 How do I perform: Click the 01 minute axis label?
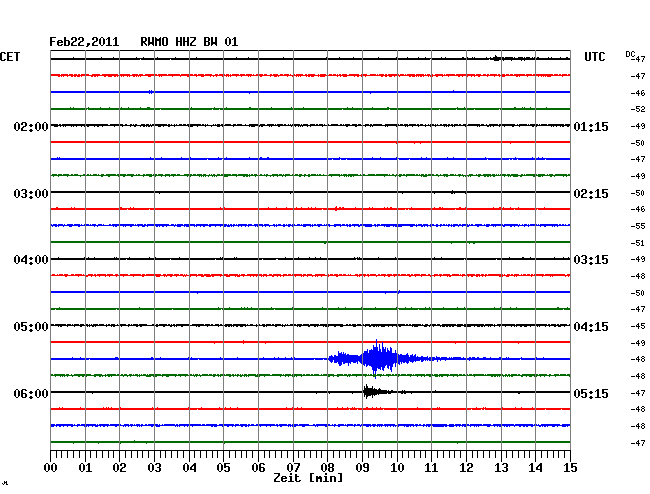pos(85,467)
